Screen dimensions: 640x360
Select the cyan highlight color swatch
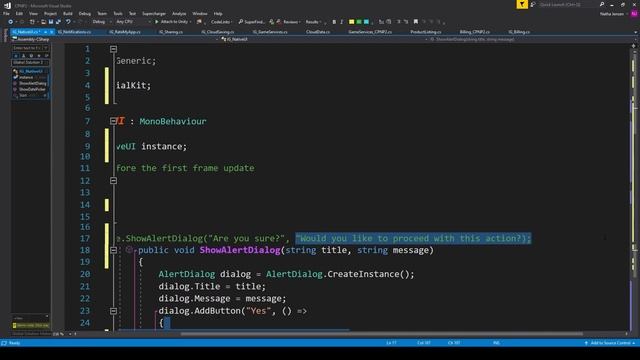(x=366, y=22)
